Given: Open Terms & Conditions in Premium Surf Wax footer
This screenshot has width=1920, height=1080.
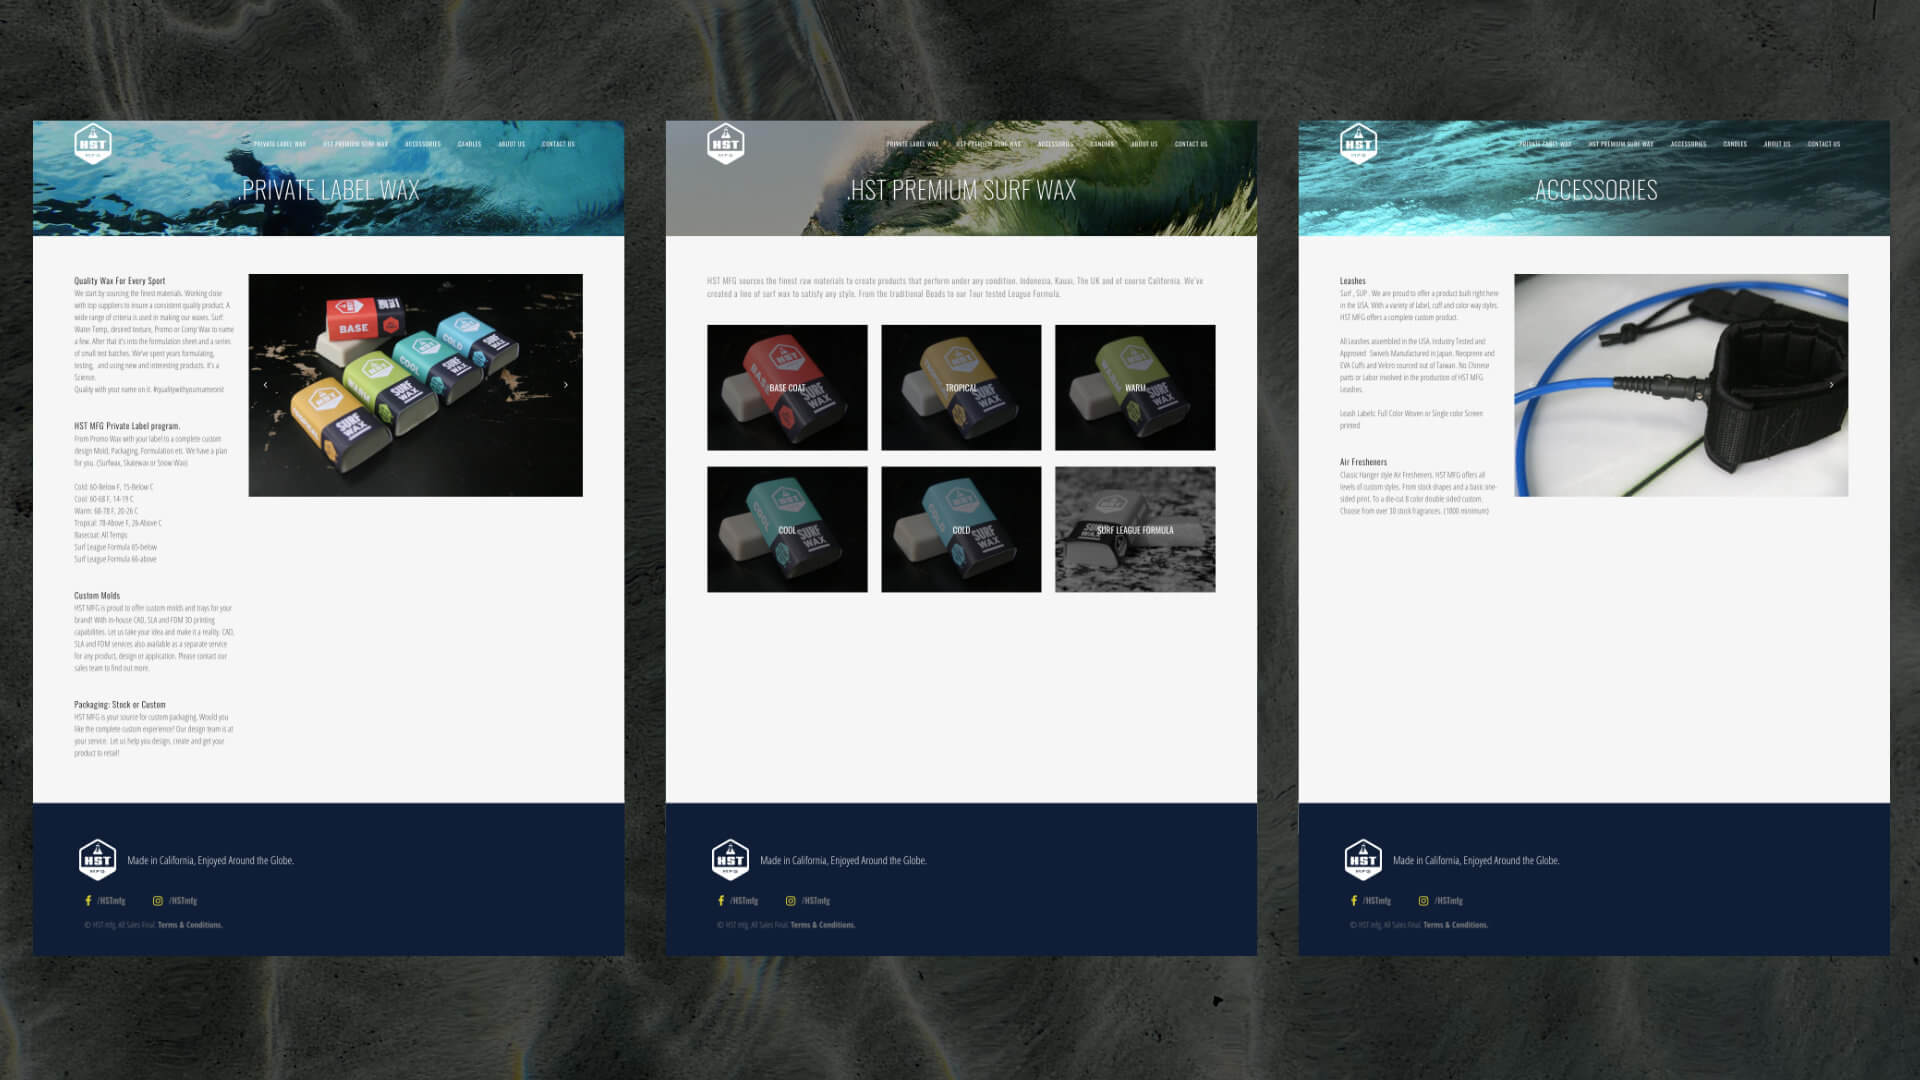Looking at the screenshot, I should click(x=823, y=925).
